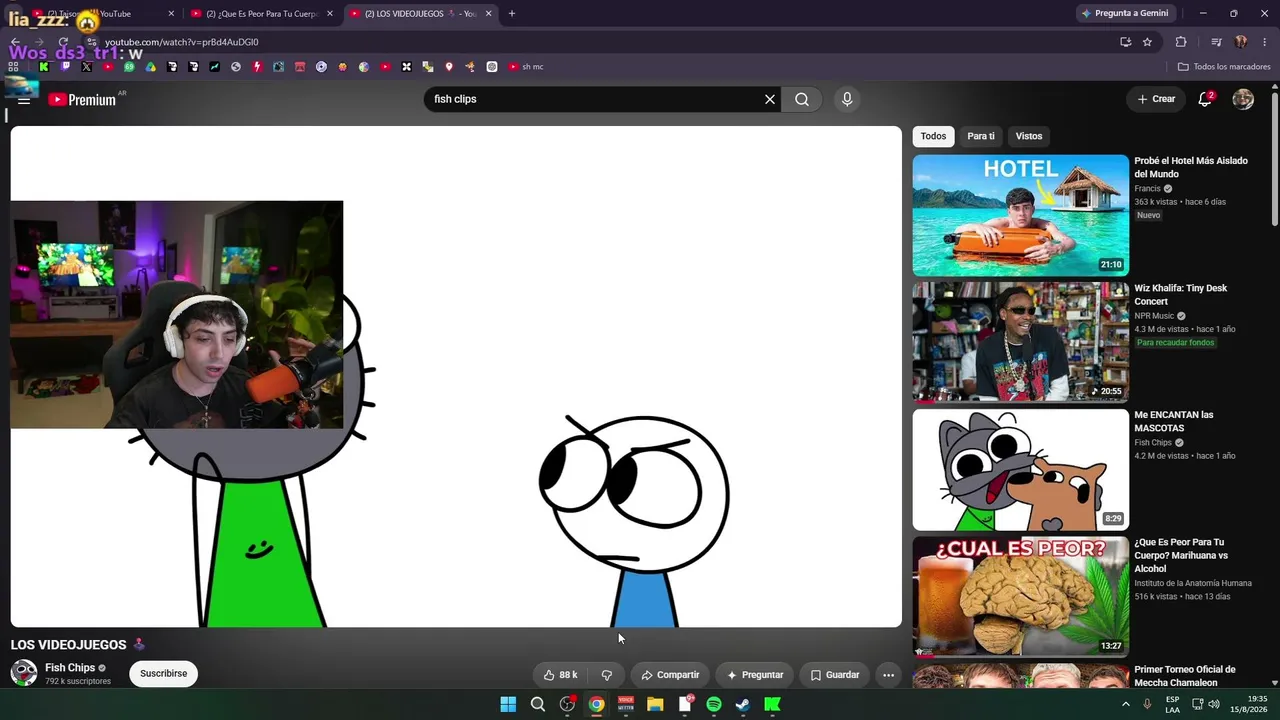Click the video player to pause

click(x=456, y=377)
